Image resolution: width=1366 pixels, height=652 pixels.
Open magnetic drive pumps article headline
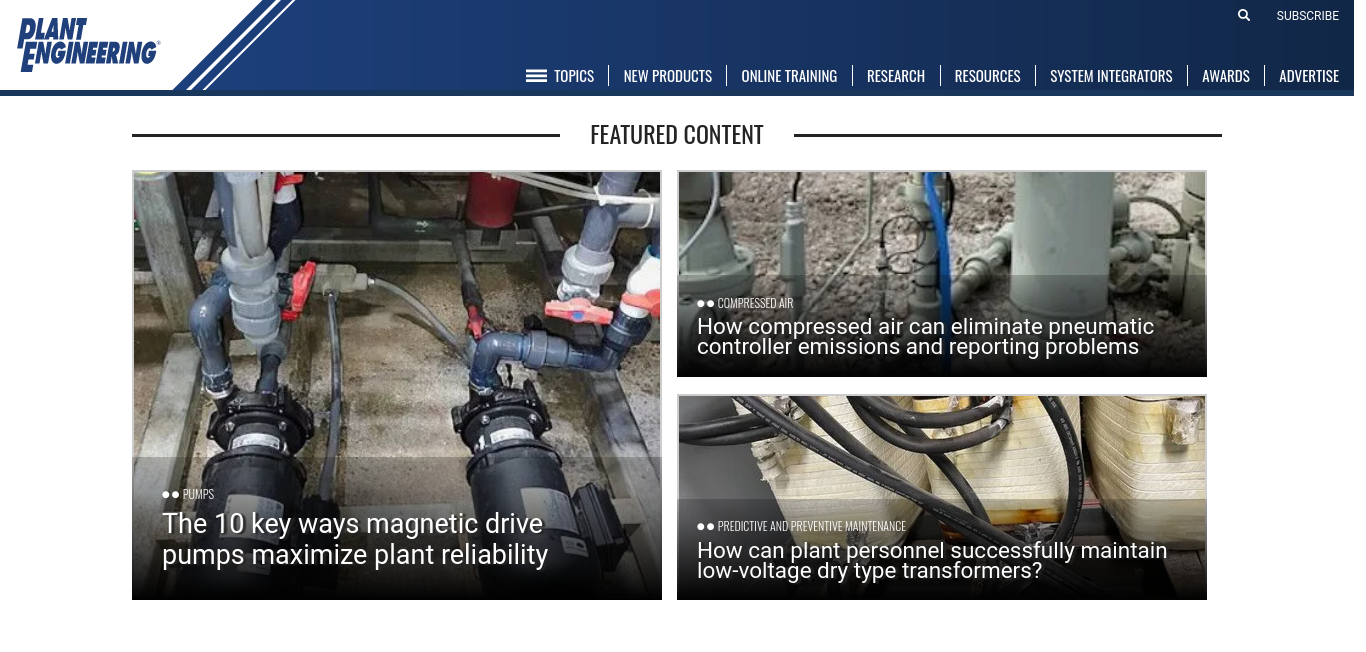(x=355, y=539)
